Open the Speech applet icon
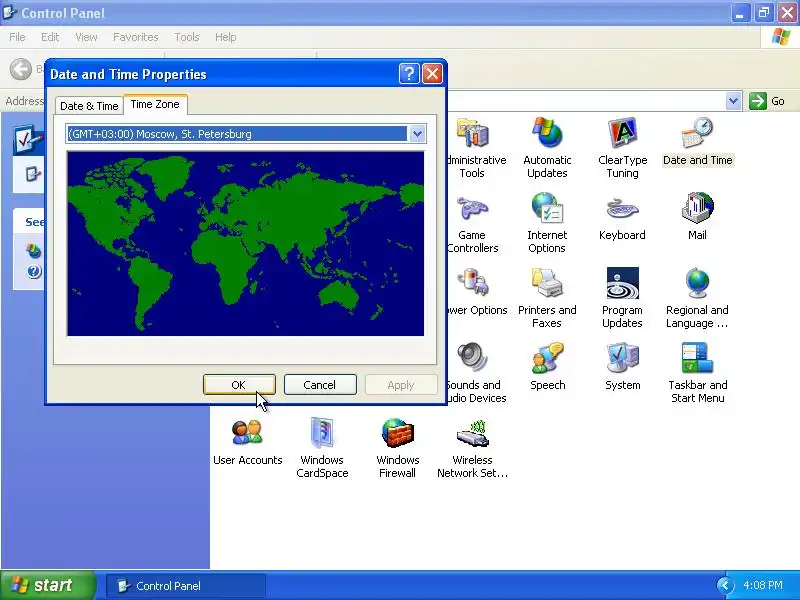The image size is (800, 600). 547,358
